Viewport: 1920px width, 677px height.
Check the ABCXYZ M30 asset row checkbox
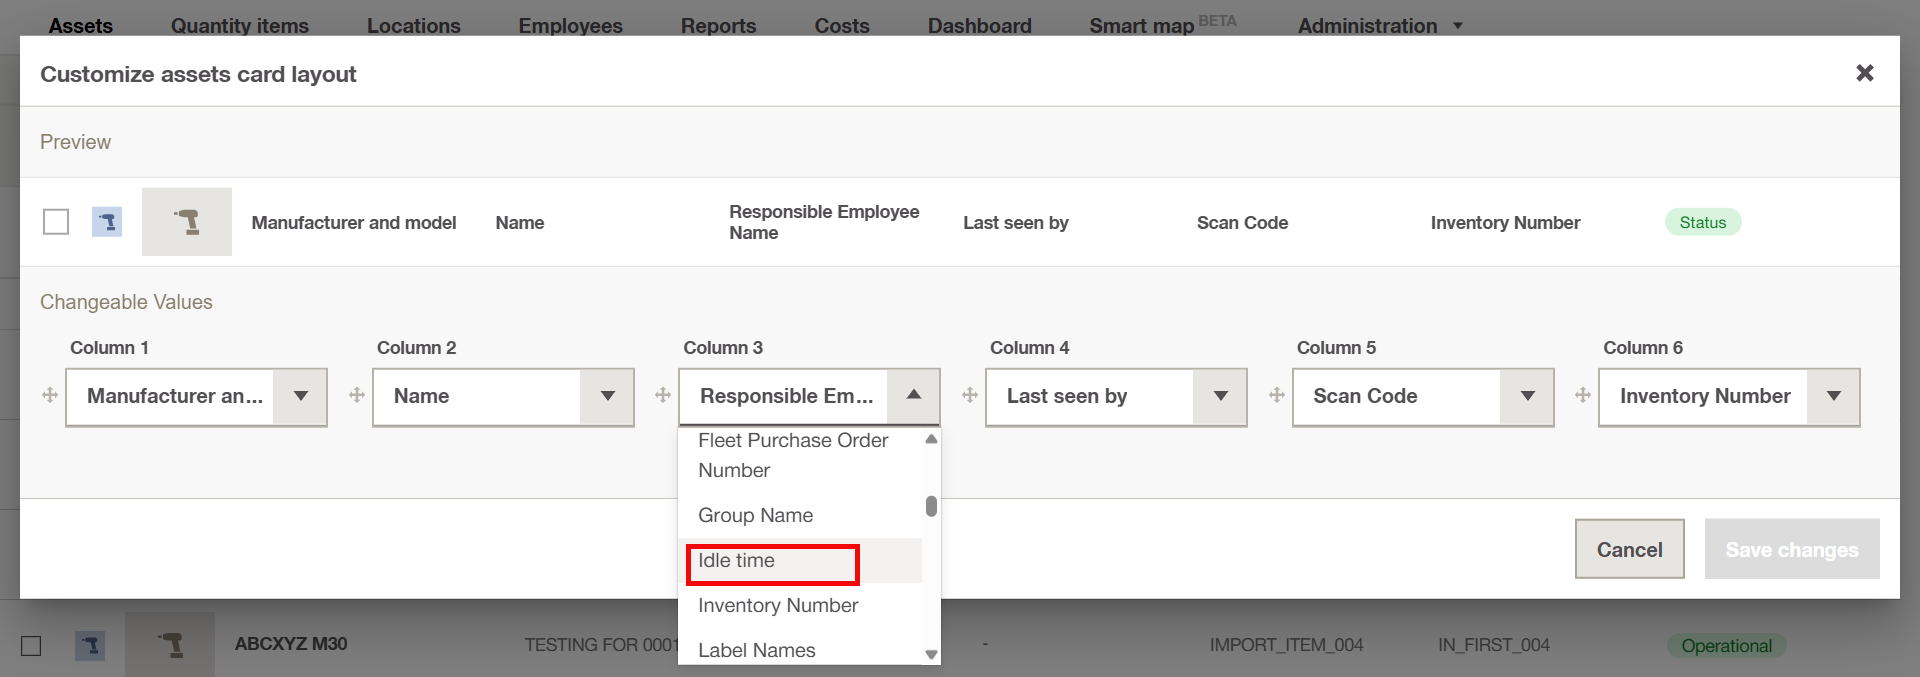coord(32,646)
